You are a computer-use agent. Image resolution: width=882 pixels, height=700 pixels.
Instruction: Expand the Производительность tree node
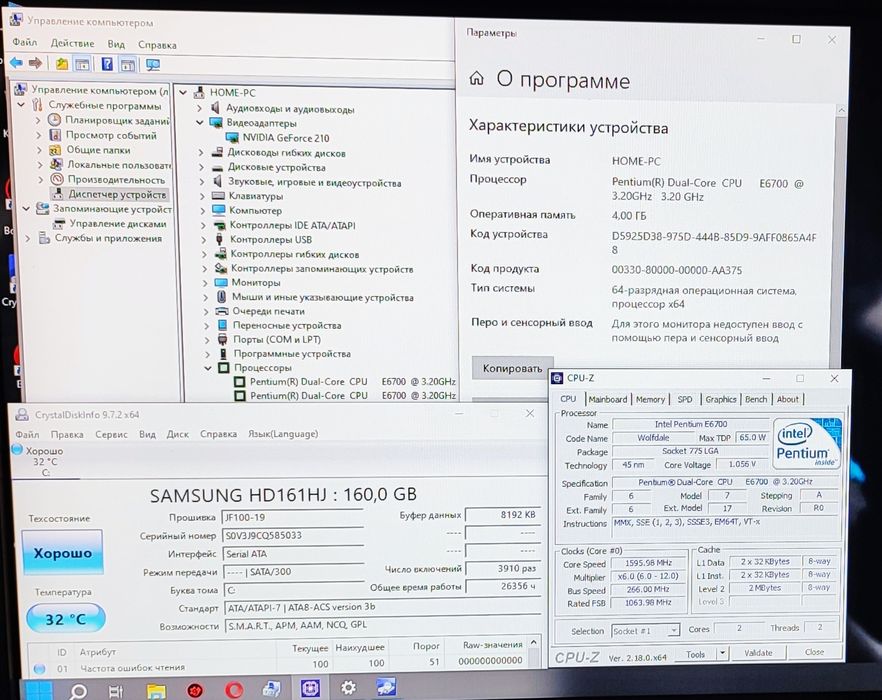coord(40,180)
